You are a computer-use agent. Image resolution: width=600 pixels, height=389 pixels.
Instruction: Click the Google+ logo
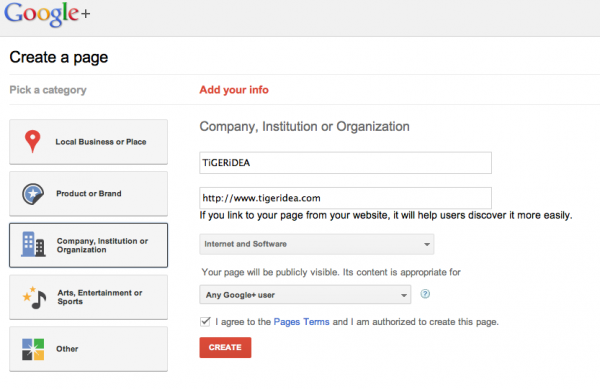(x=47, y=14)
